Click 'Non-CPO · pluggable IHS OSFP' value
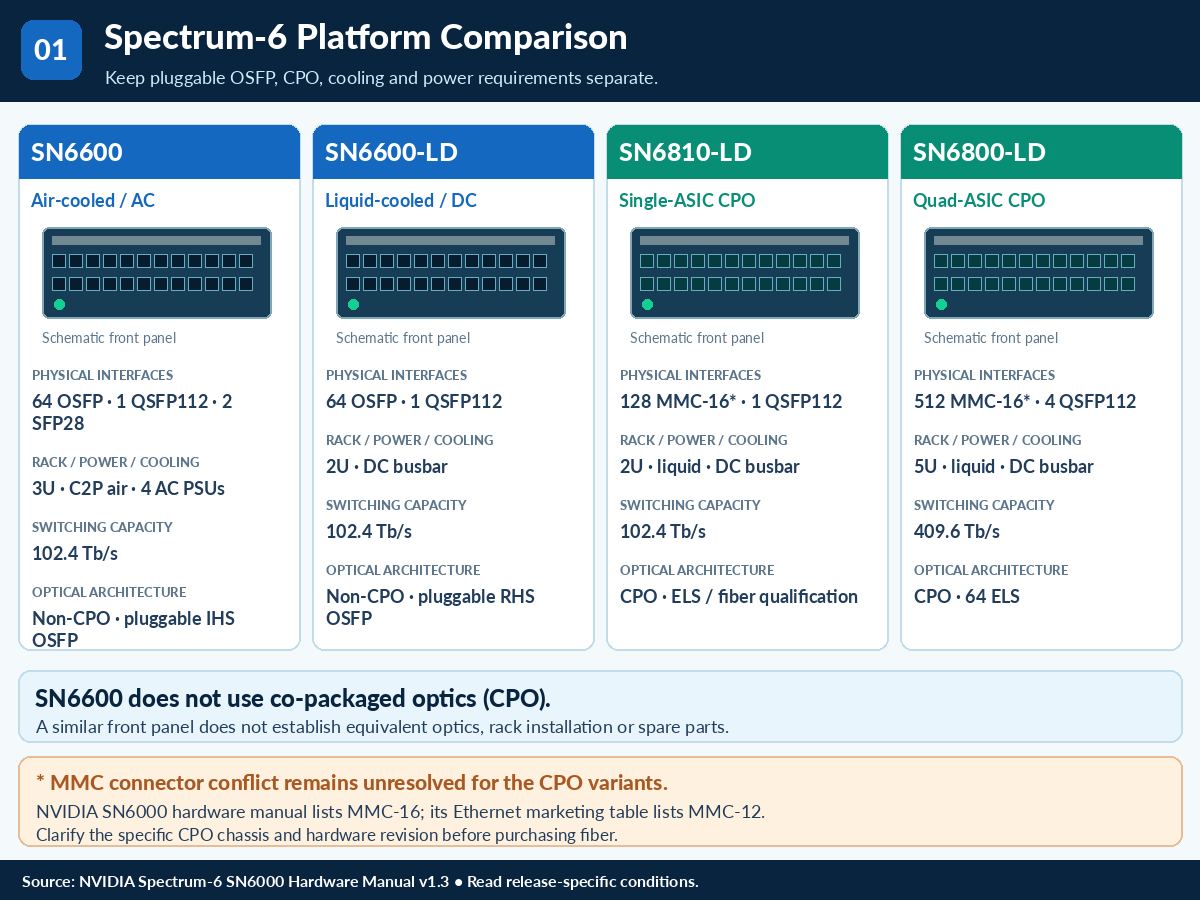 [x=133, y=629]
